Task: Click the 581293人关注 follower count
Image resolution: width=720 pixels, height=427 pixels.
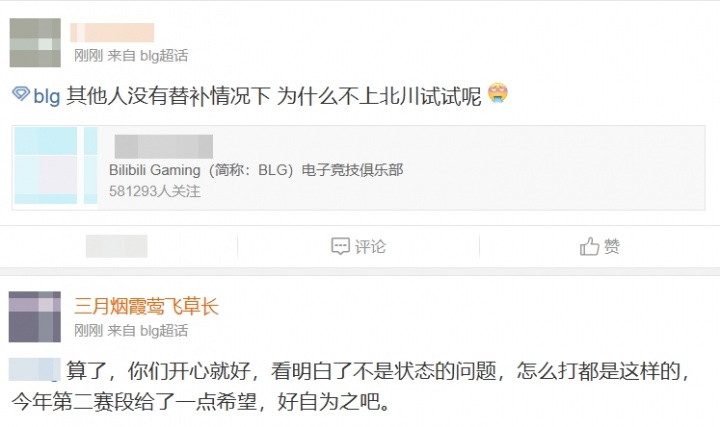Action: [155, 191]
